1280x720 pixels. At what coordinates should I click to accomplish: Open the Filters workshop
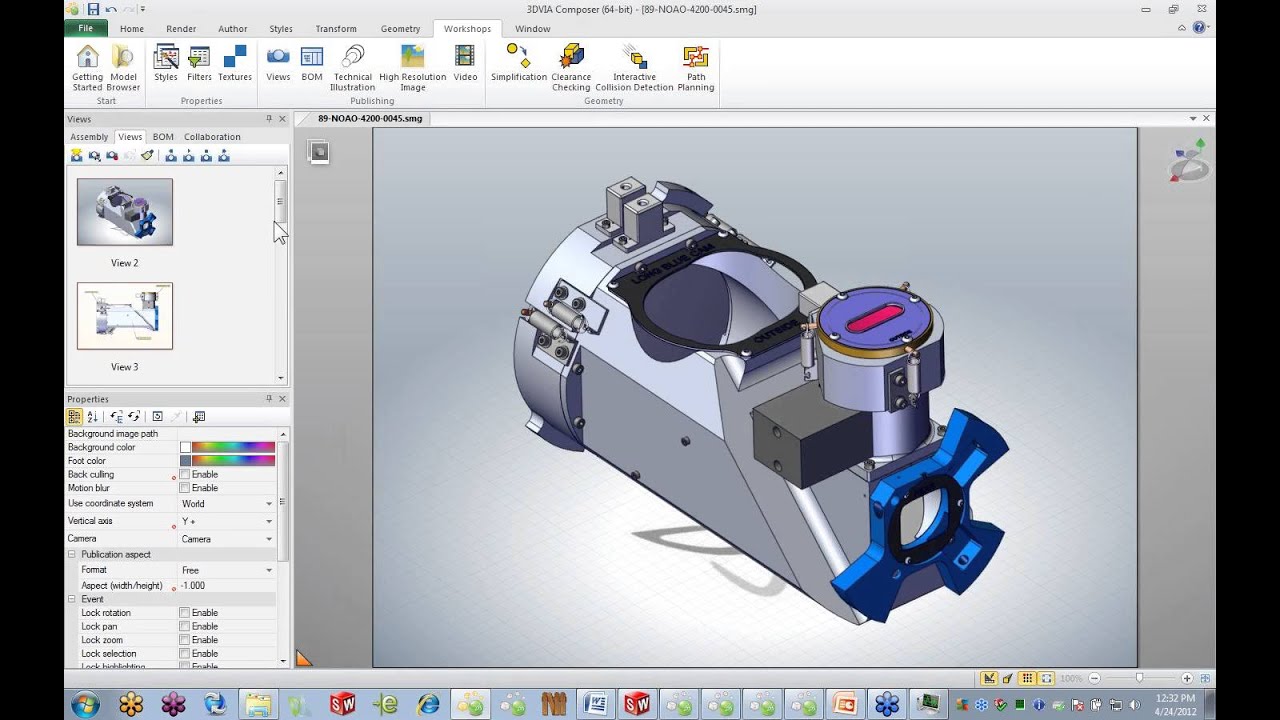[x=199, y=64]
